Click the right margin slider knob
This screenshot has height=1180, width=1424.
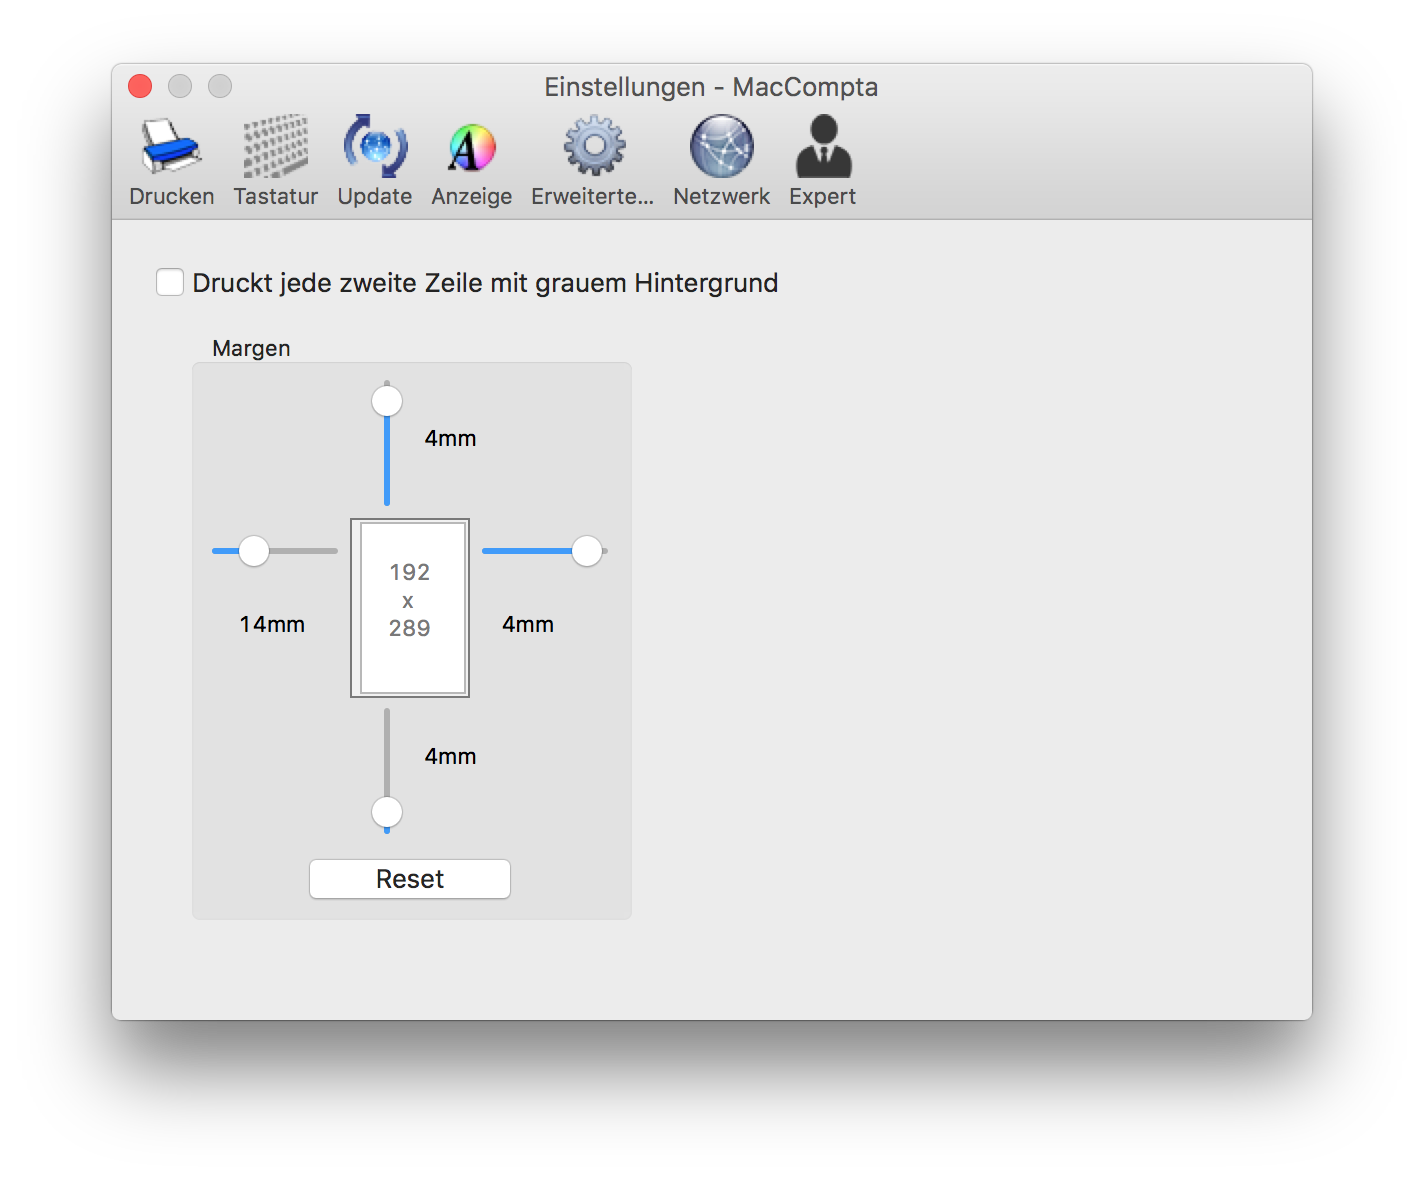click(x=587, y=551)
